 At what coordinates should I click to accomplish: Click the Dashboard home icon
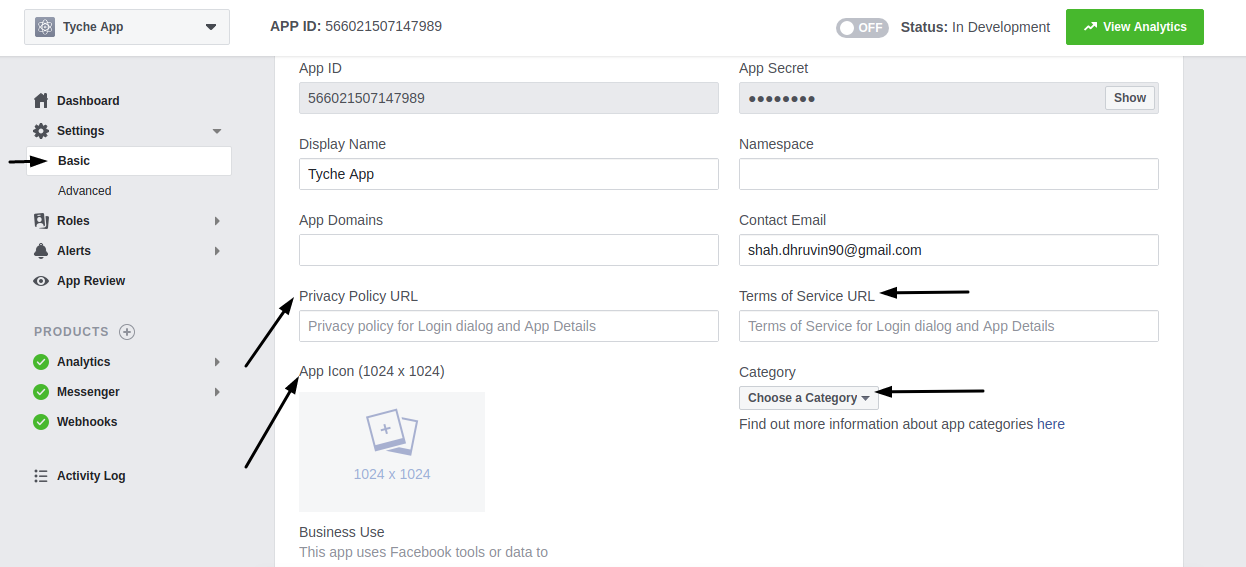[41, 100]
